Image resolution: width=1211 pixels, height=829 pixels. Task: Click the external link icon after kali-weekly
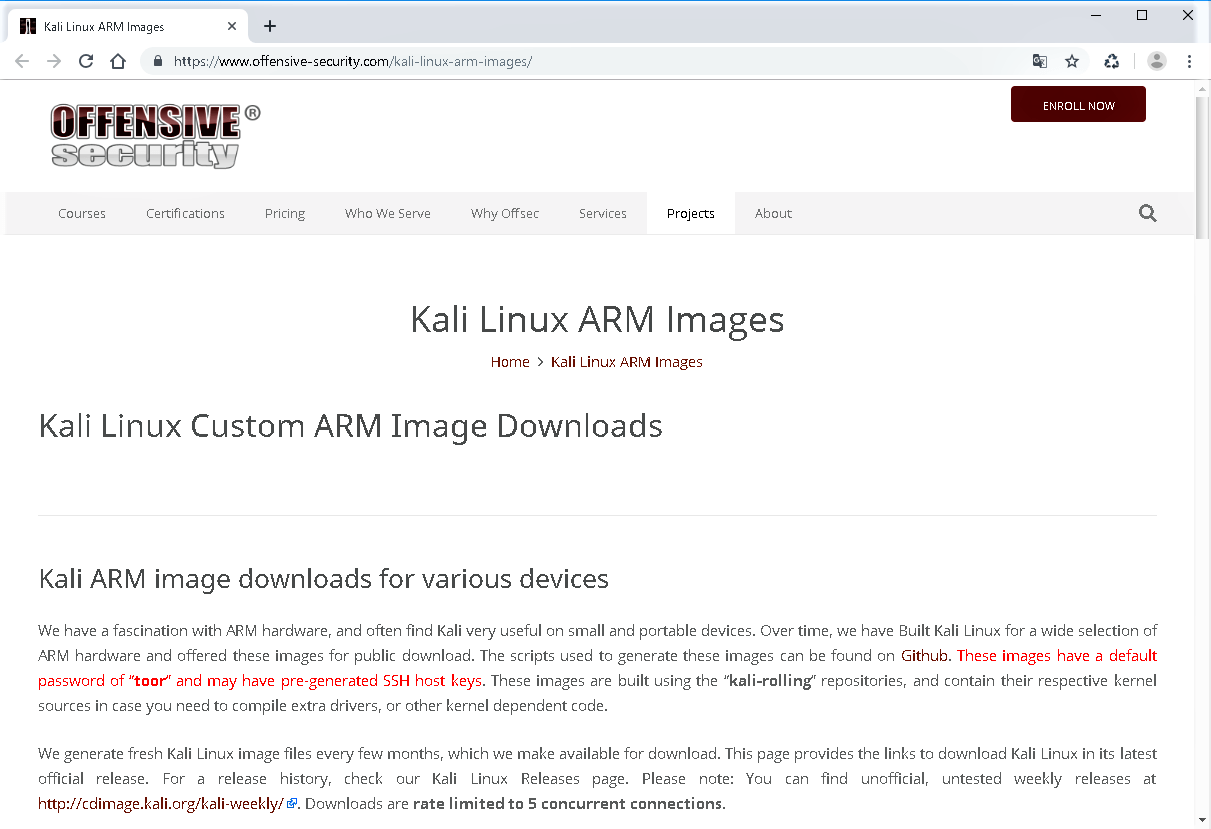292,802
